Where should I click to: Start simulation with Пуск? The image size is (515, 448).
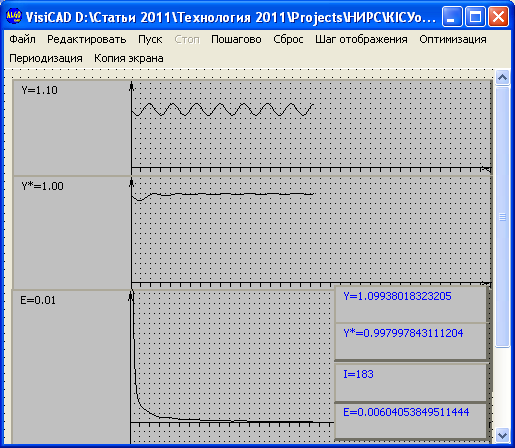(150, 39)
